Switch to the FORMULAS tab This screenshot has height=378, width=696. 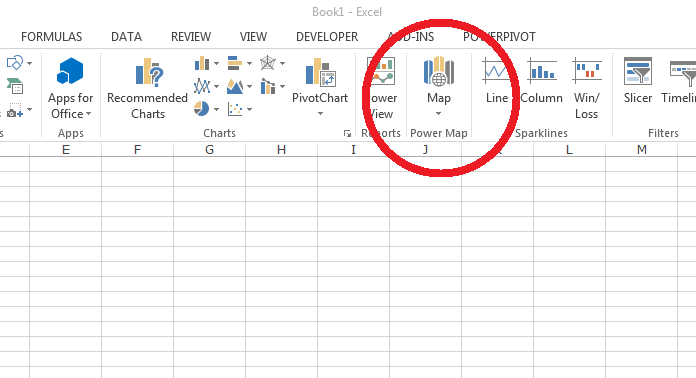click(51, 37)
